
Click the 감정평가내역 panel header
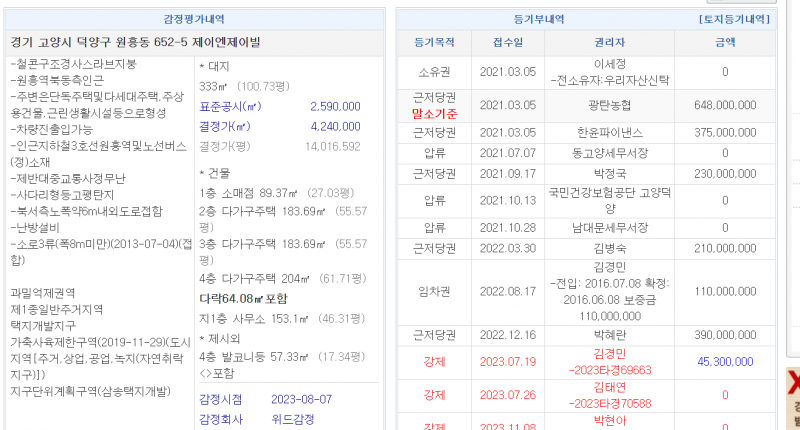click(x=194, y=18)
